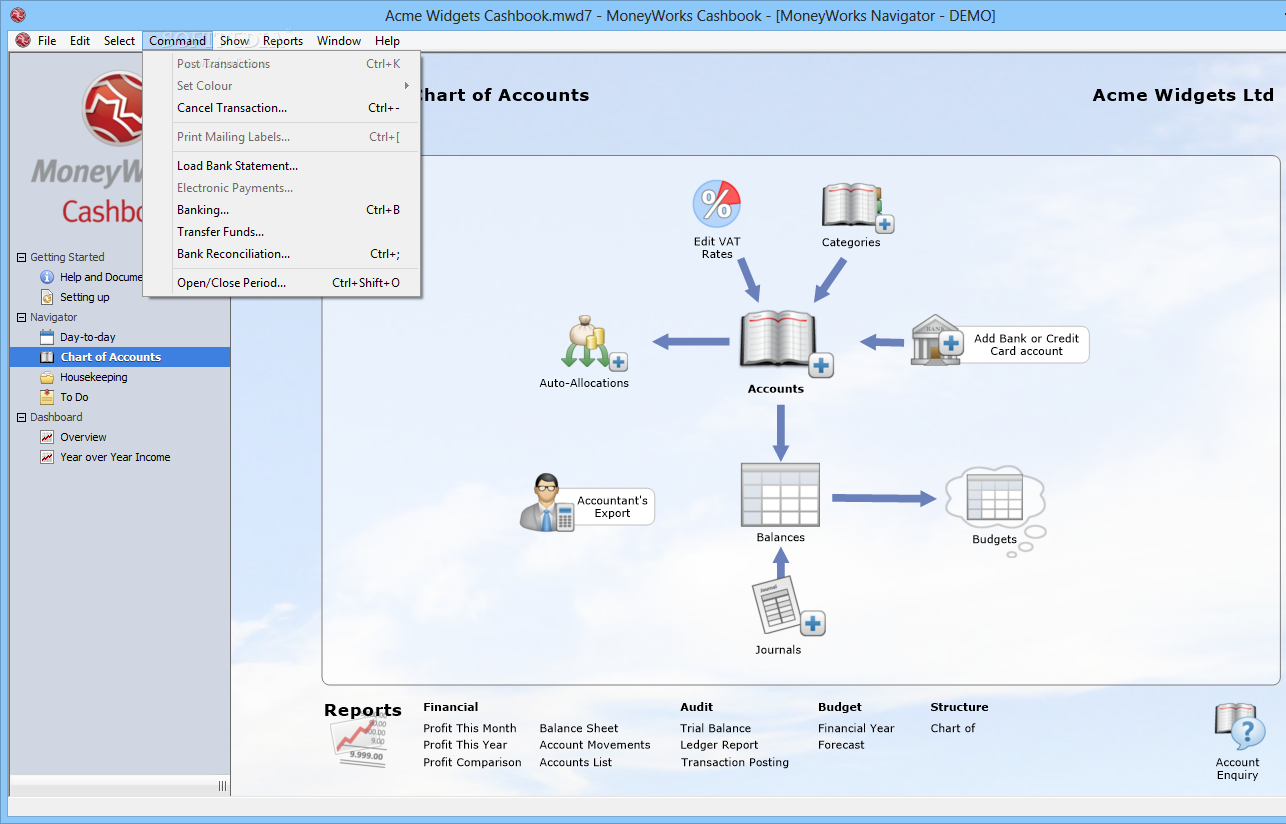Click the To Do sidebar icon

(47, 397)
